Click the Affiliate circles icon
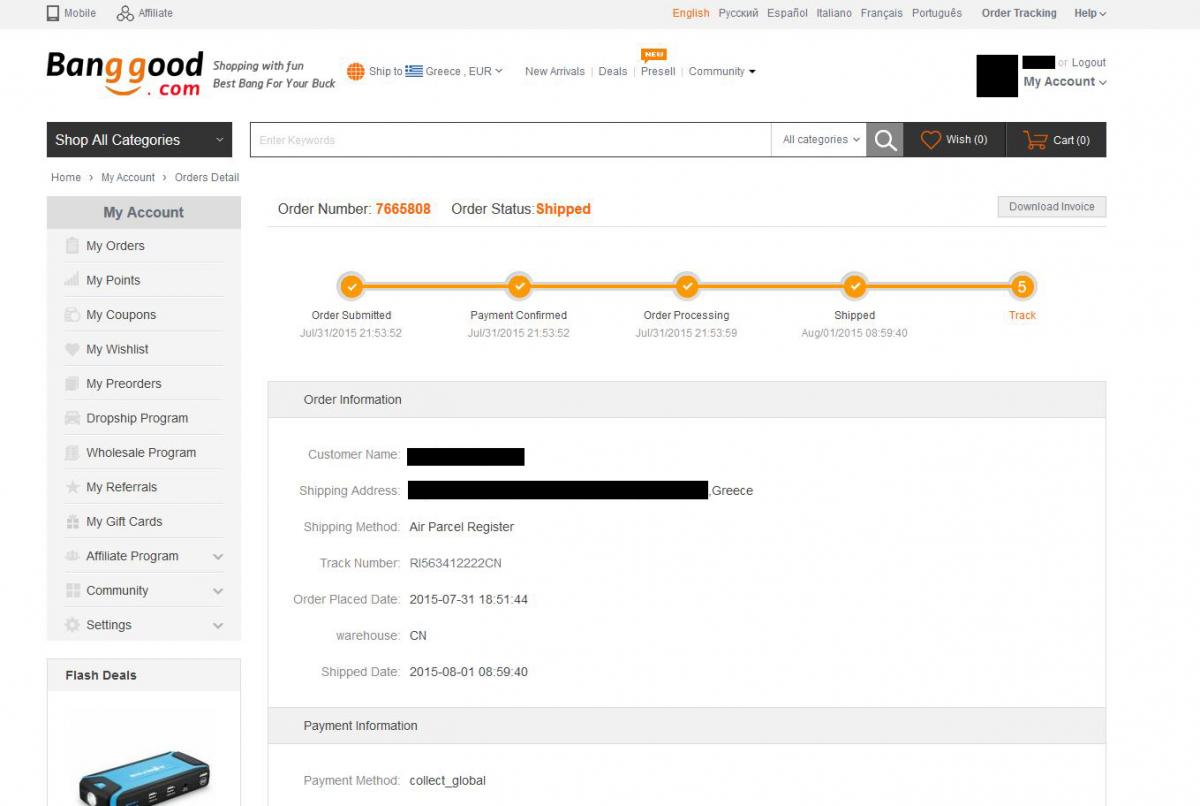The image size is (1200, 806). [x=125, y=13]
